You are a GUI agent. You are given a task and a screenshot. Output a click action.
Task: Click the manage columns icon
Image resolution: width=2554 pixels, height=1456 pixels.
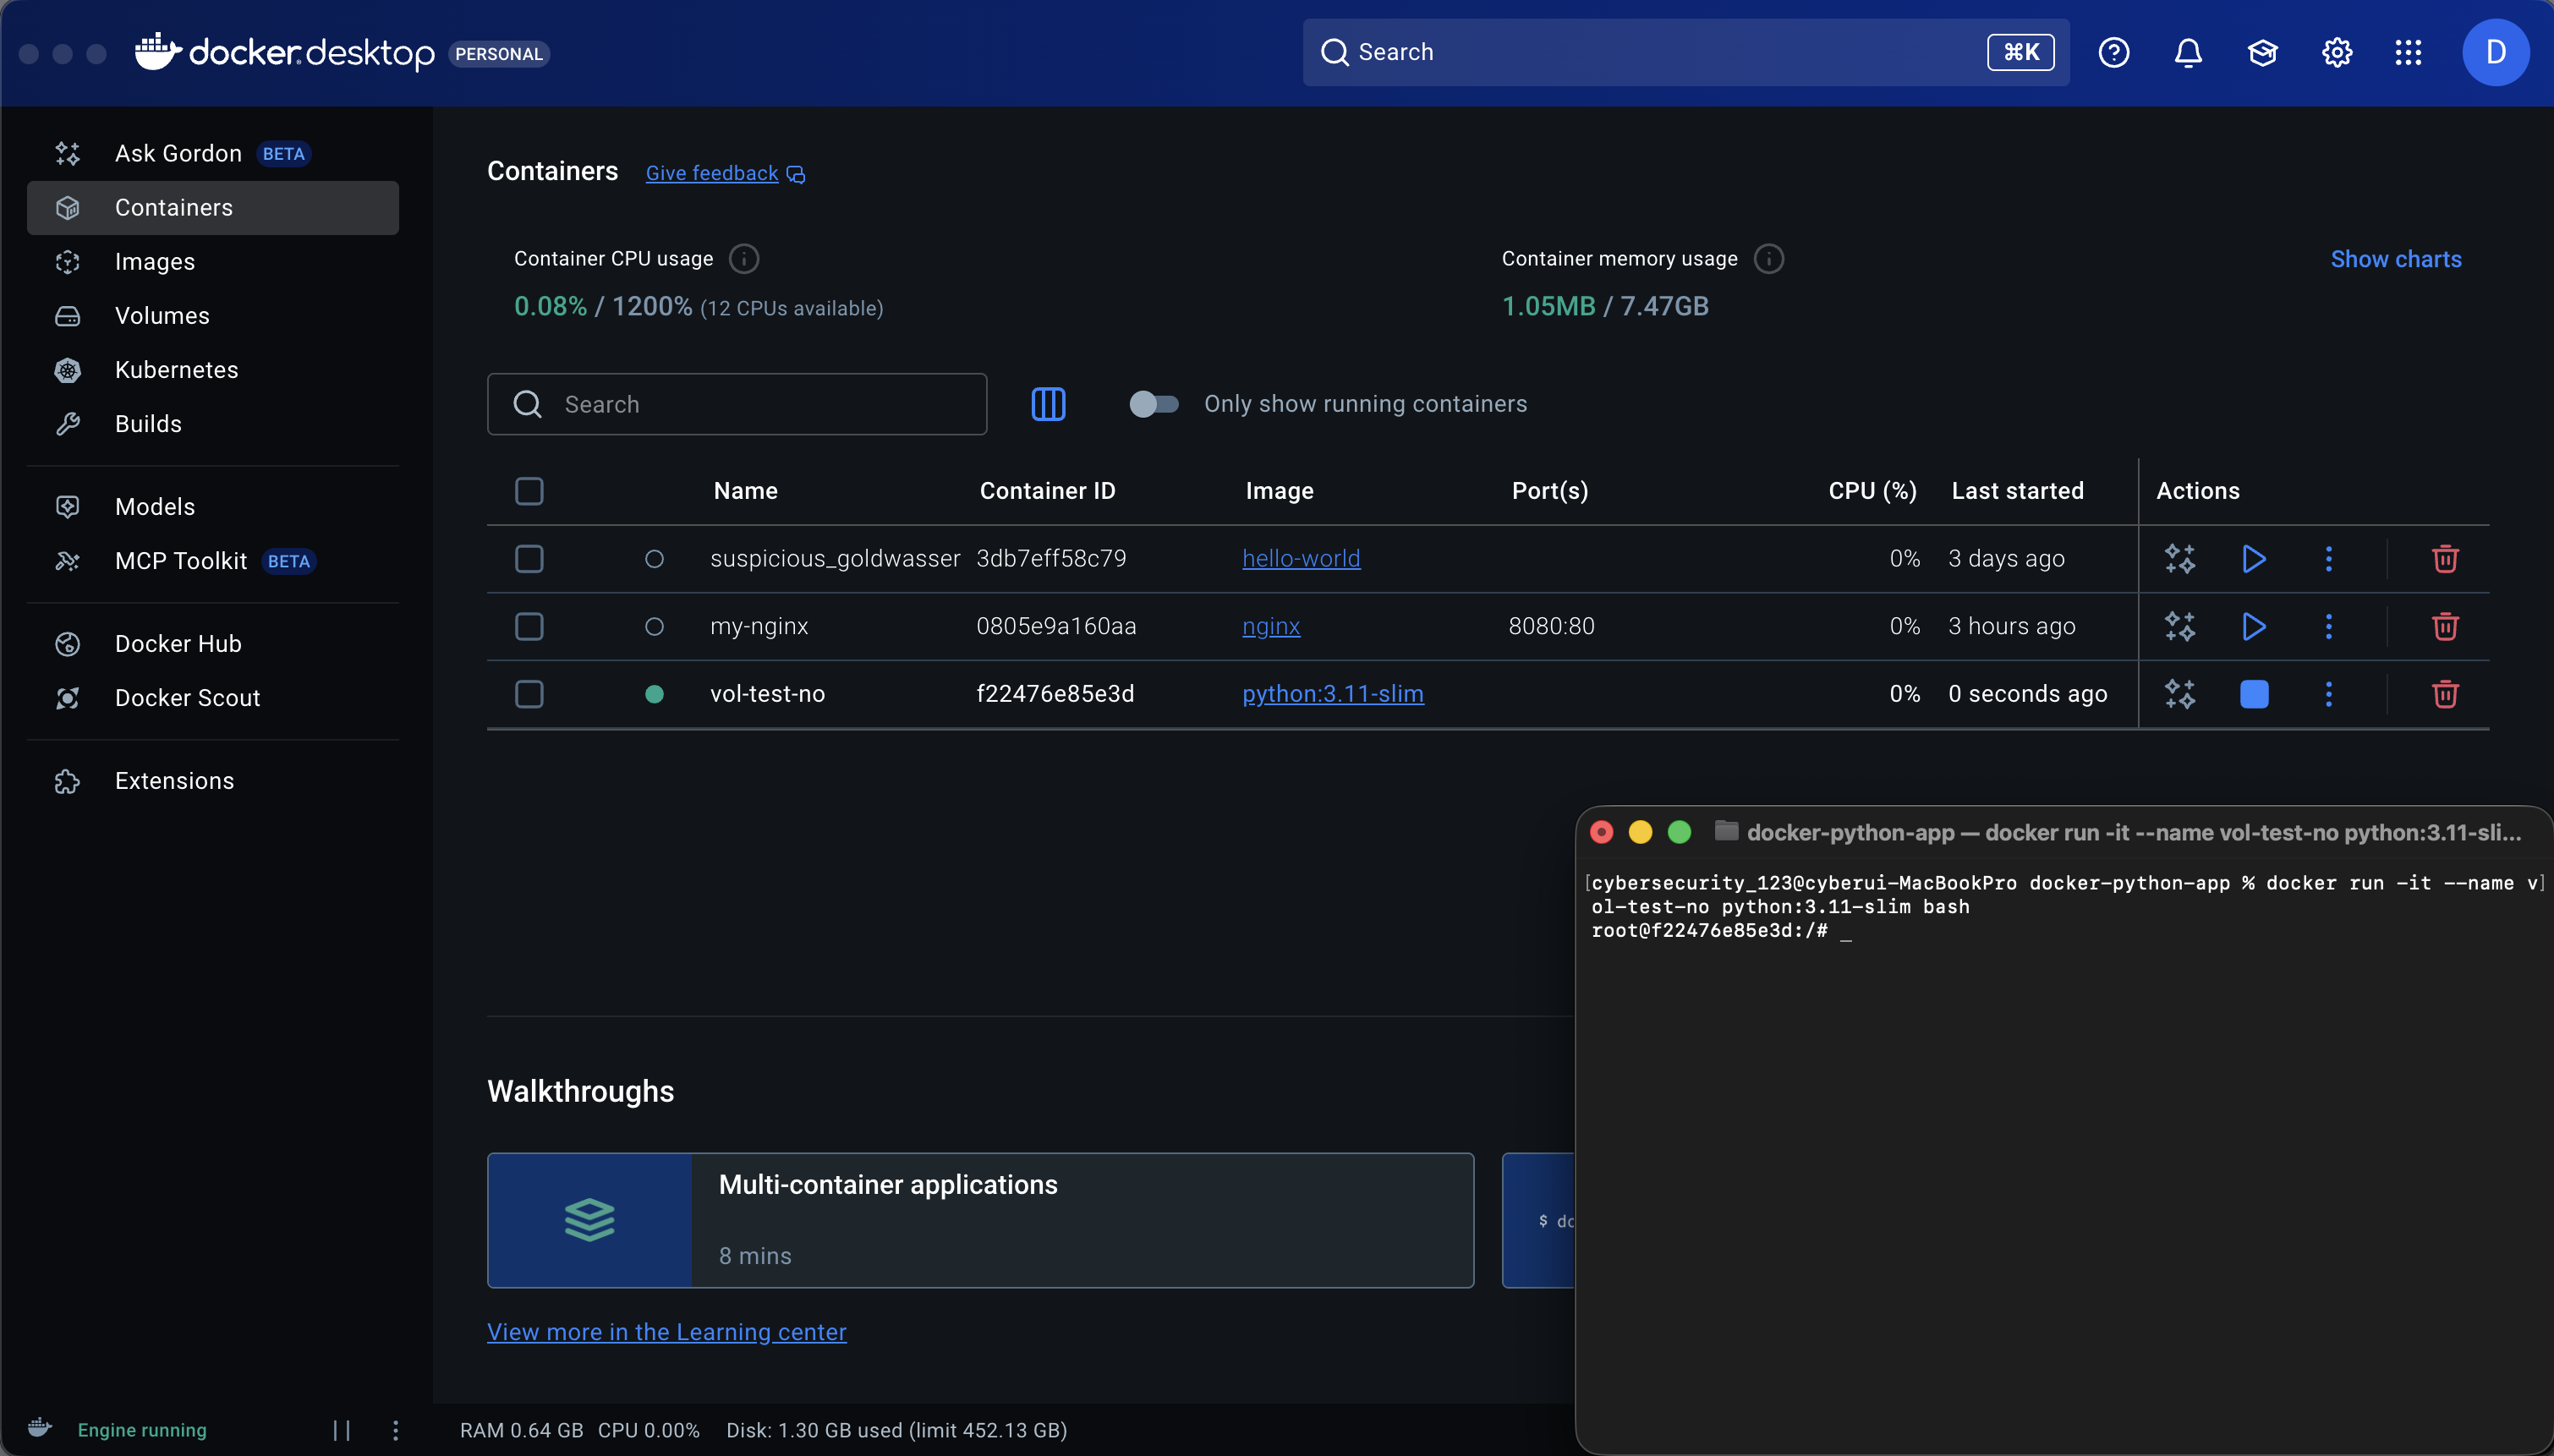coord(1048,404)
